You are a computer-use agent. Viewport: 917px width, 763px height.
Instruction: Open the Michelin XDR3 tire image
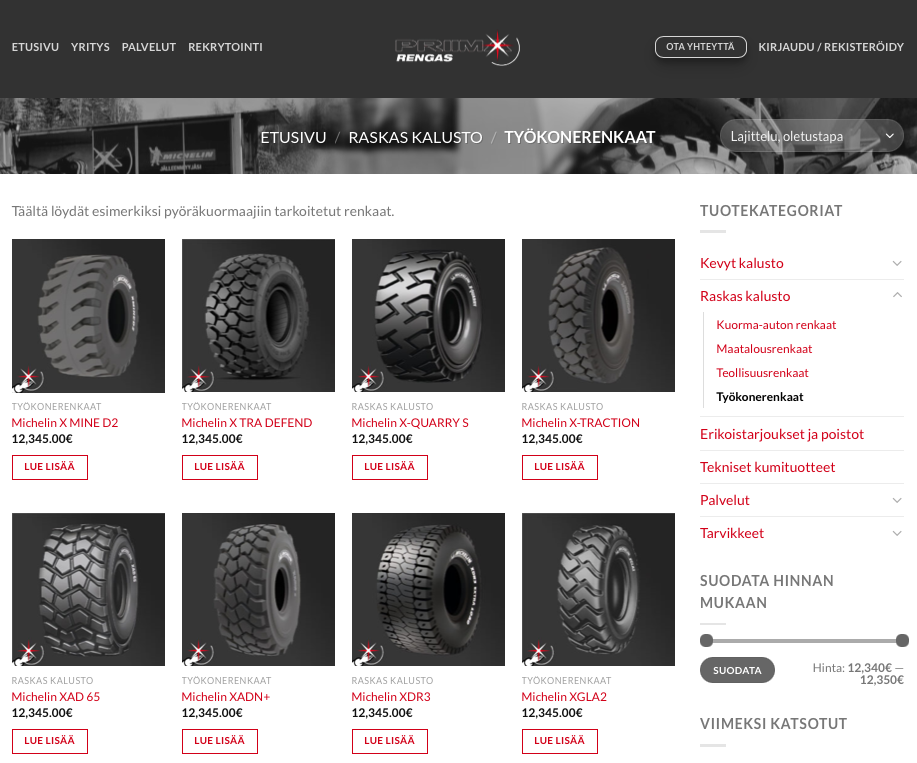(428, 589)
